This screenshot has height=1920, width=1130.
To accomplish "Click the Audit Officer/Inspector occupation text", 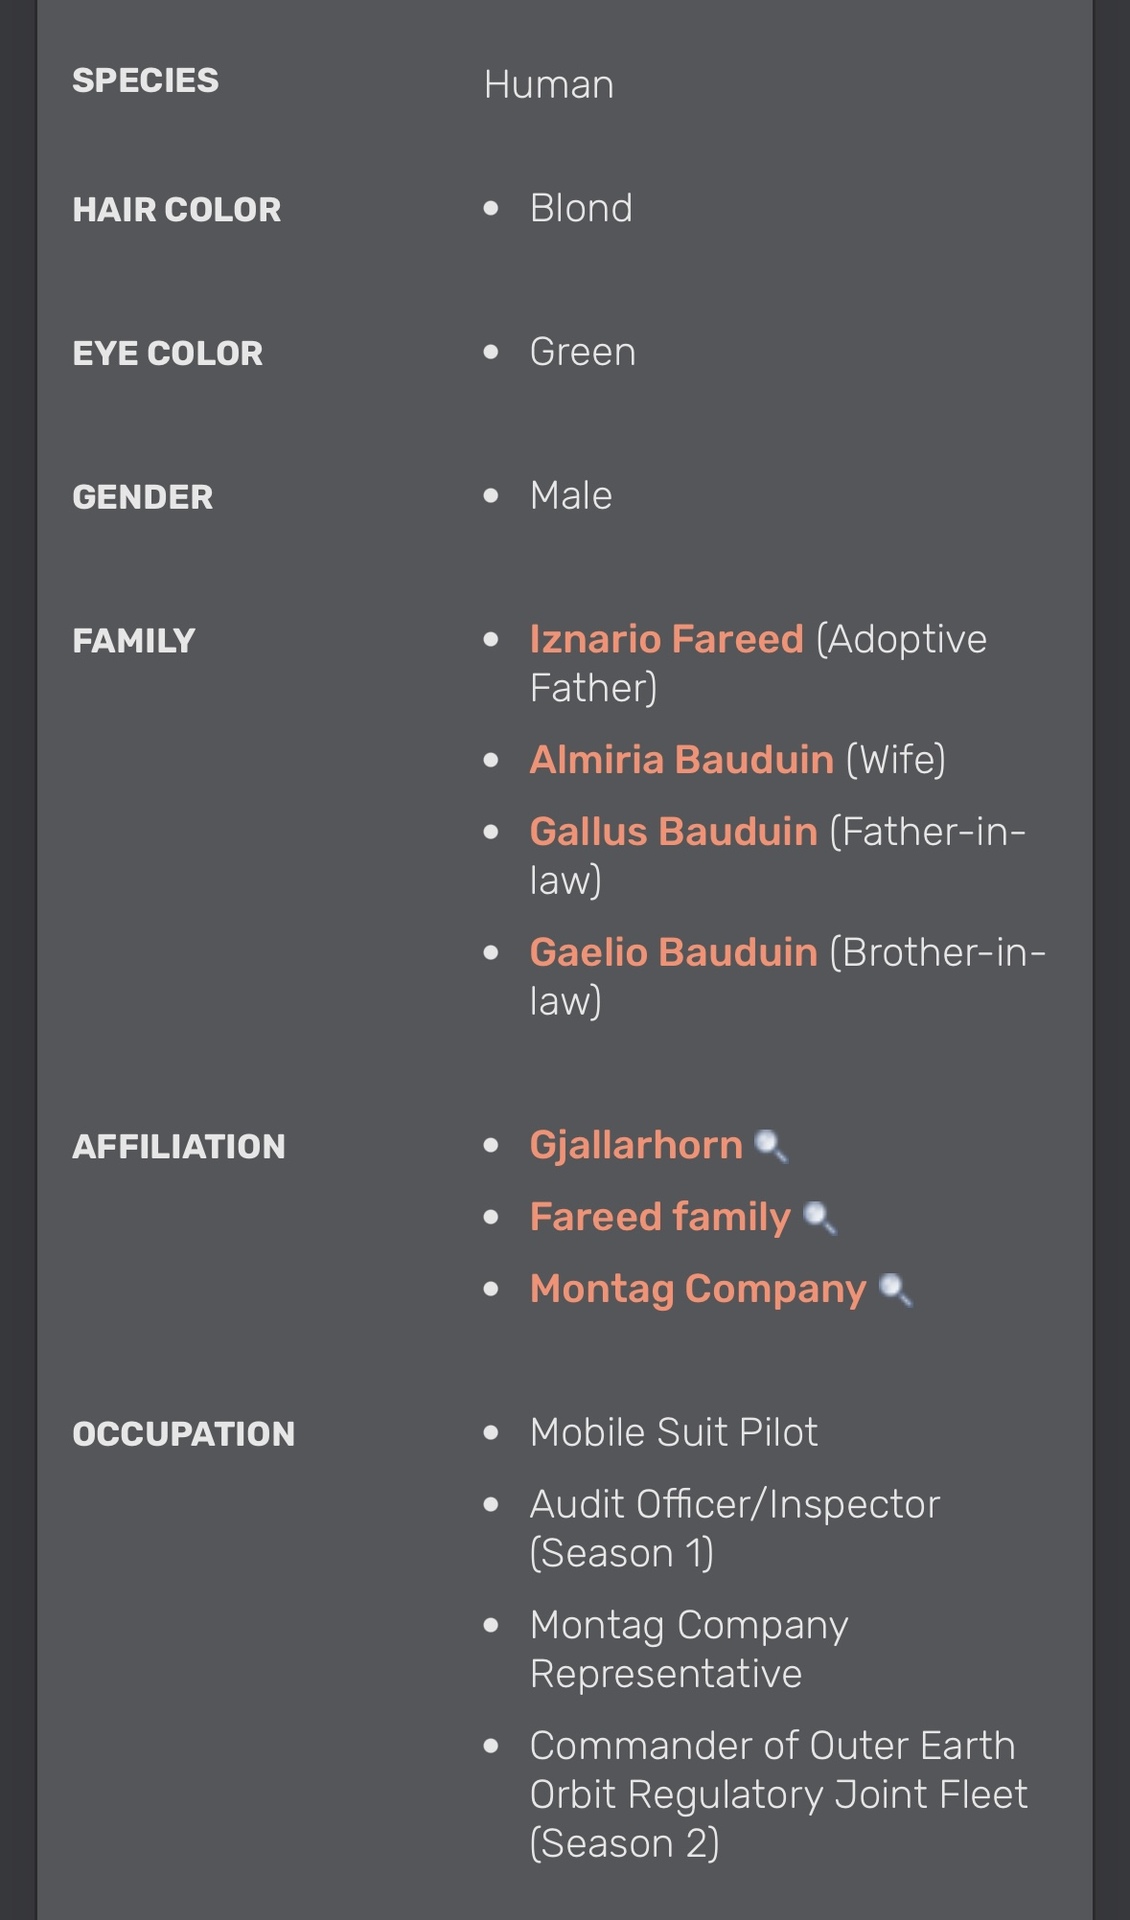I will coord(734,1505).
